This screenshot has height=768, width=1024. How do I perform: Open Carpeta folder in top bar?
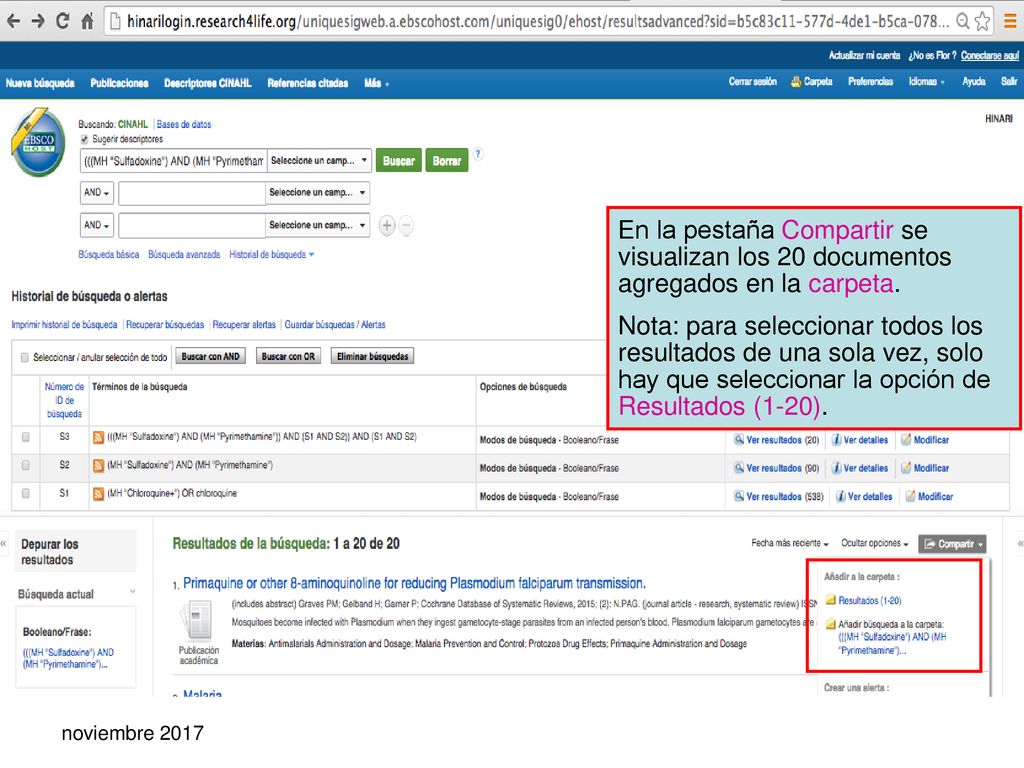coord(811,82)
